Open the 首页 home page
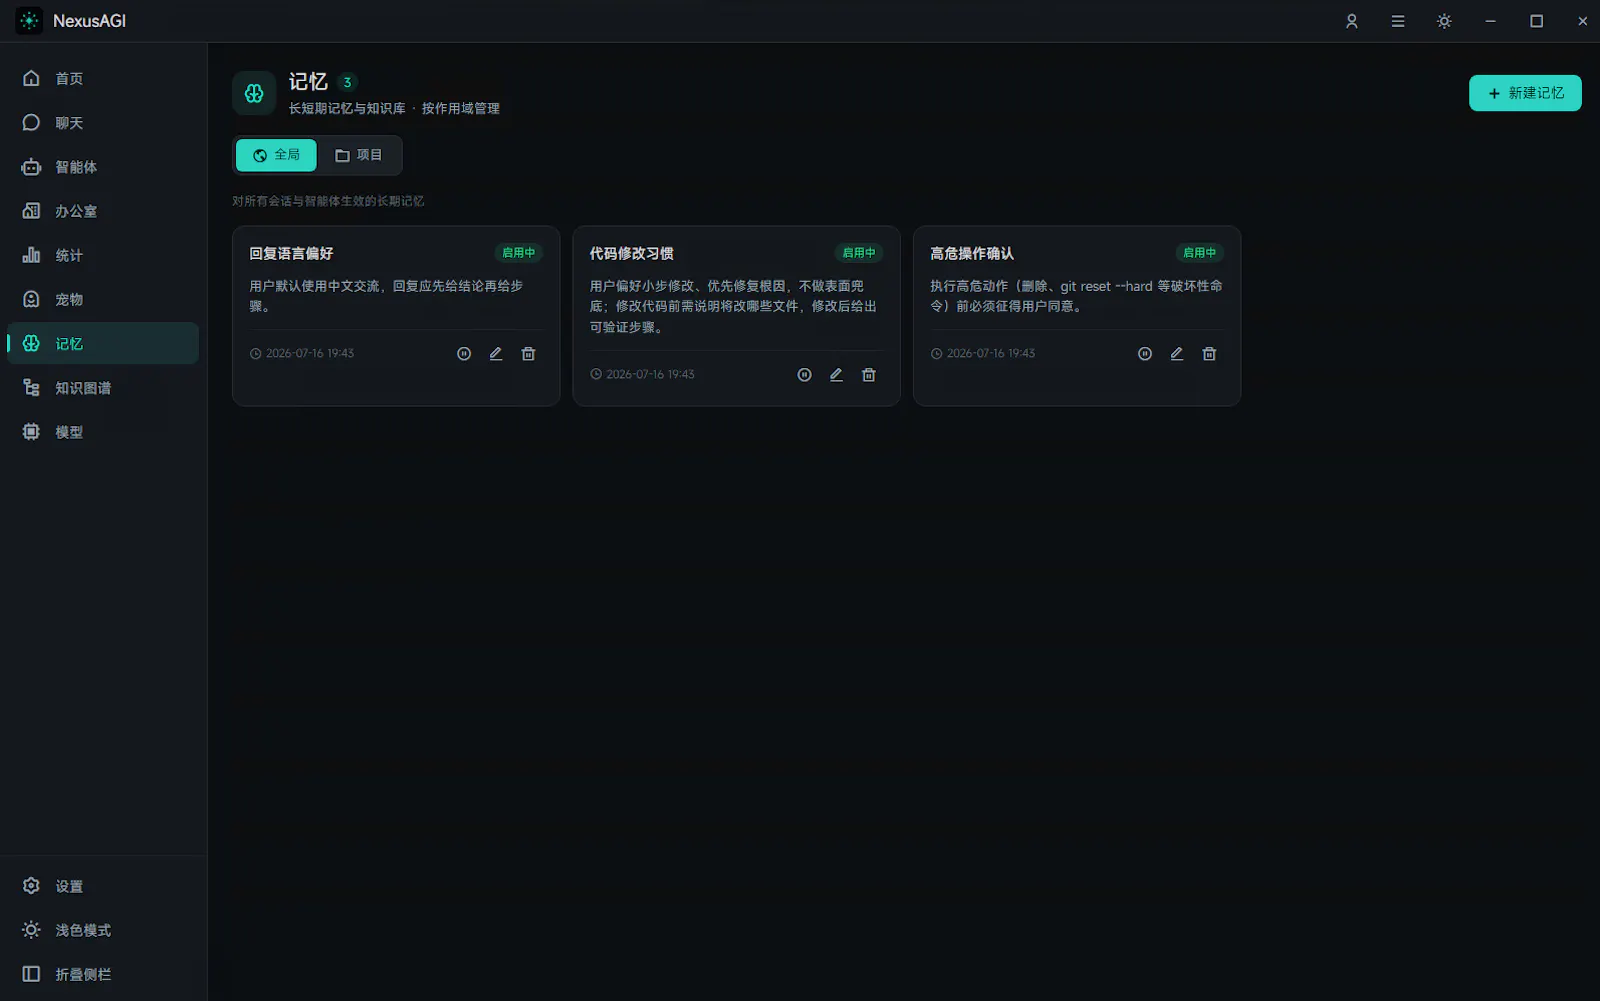This screenshot has height=1001, width=1600. tap(102, 78)
